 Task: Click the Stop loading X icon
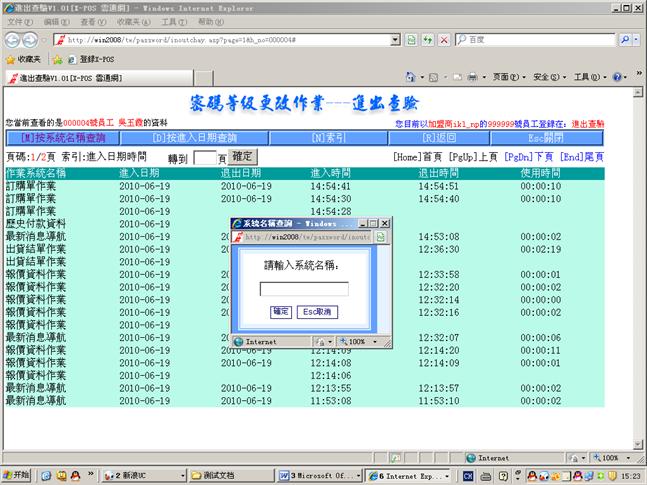point(443,40)
